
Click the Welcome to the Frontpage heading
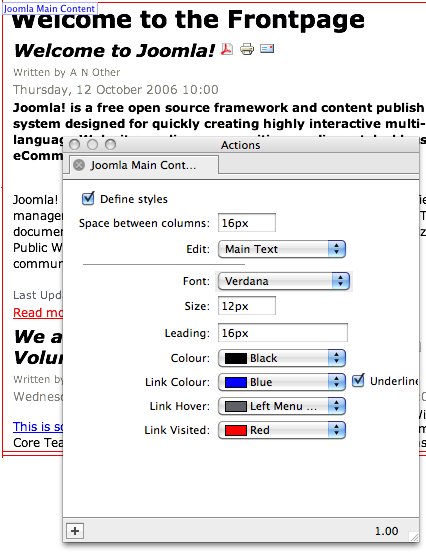(x=188, y=20)
